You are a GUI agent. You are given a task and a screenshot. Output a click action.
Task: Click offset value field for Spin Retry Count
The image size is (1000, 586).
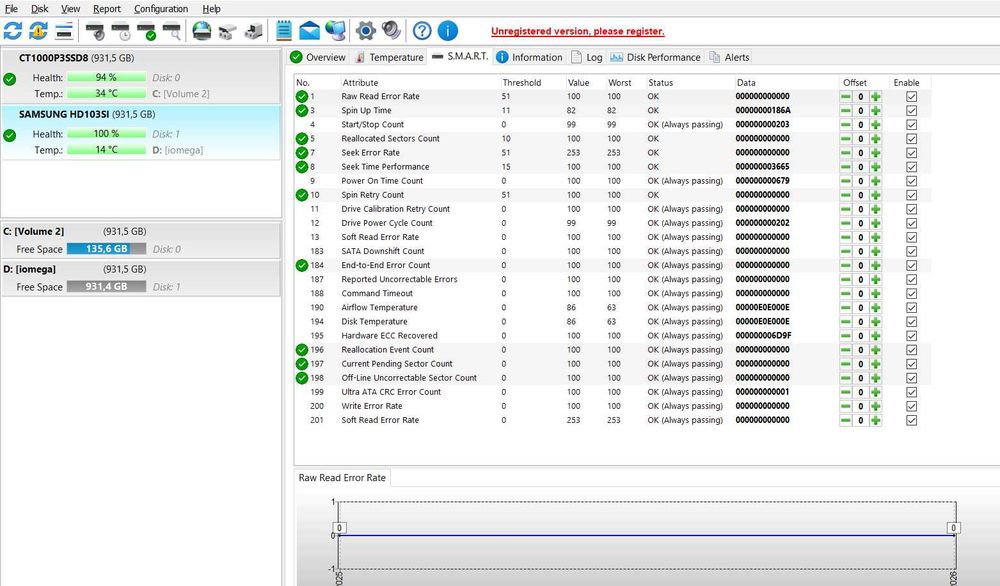pyautogui.click(x=860, y=195)
